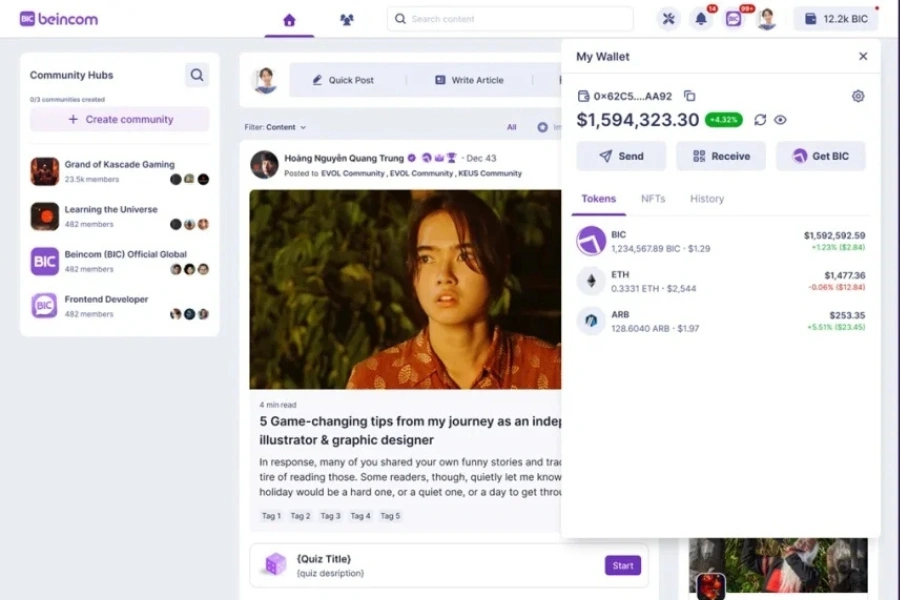Expand the Filter: Content dropdown
Image resolution: width=900 pixels, height=600 pixels.
(x=275, y=127)
